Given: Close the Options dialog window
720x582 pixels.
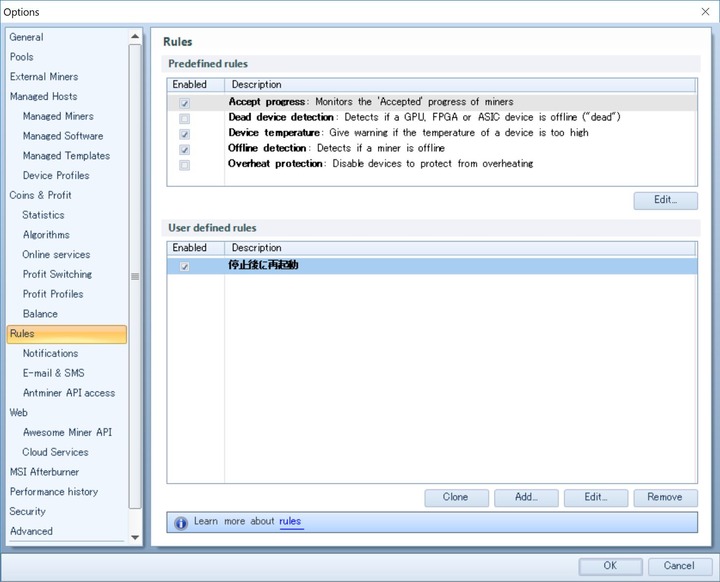Looking at the screenshot, I should 706,11.
